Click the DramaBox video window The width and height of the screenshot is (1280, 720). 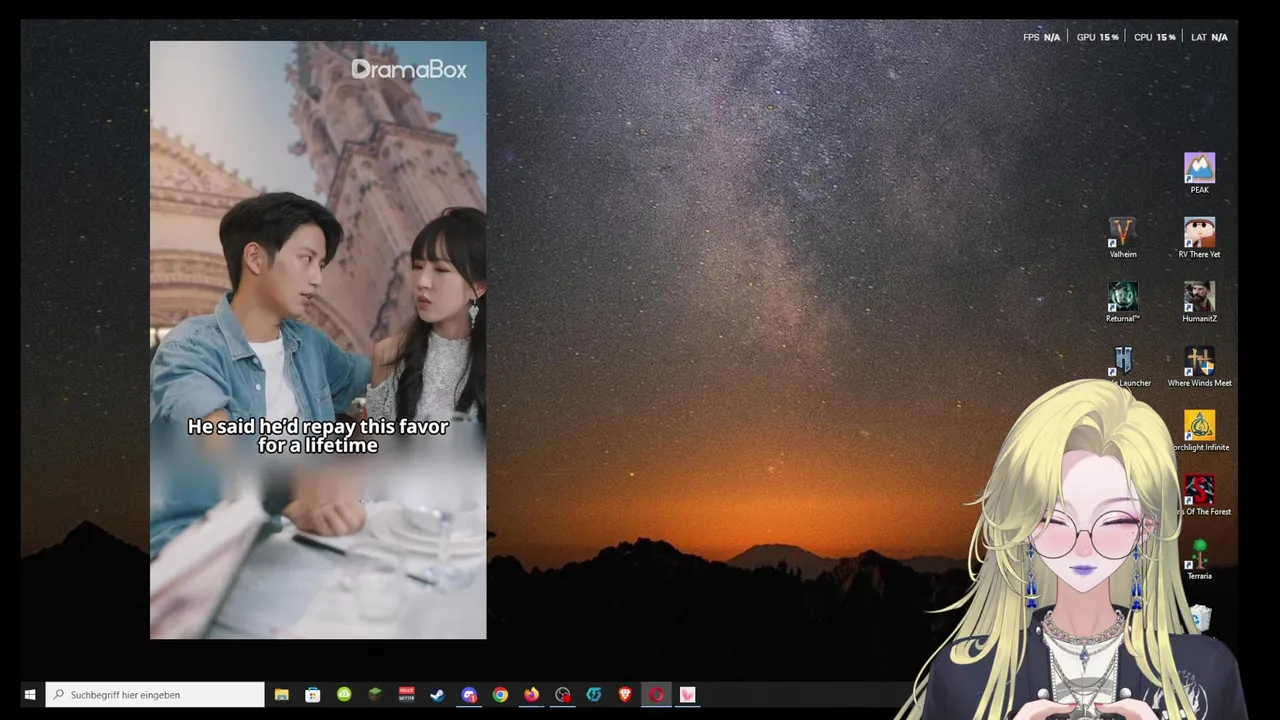[318, 340]
